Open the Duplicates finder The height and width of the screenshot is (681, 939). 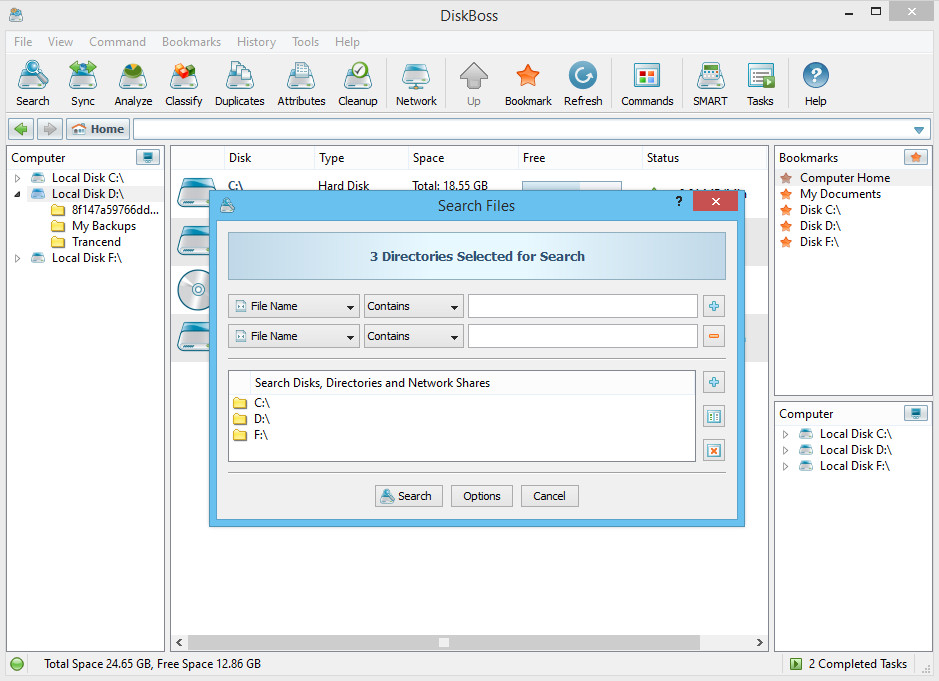tap(240, 84)
